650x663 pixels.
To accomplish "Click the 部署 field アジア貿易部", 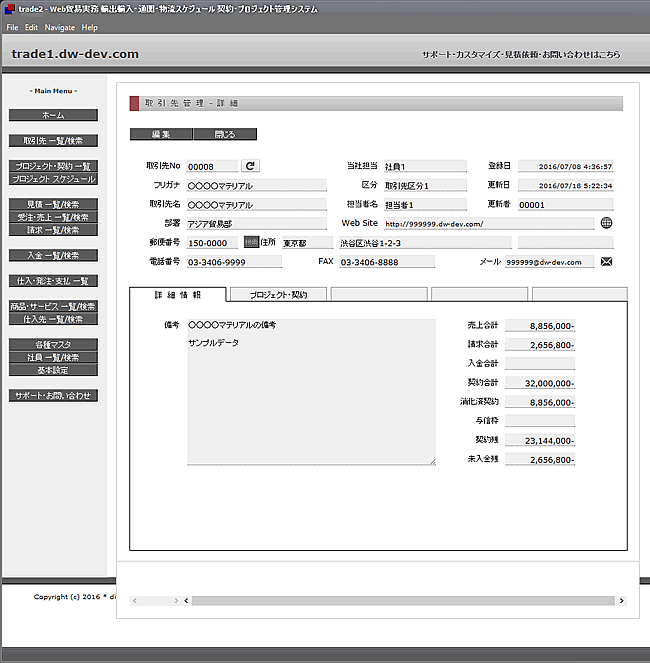I will coord(257,223).
